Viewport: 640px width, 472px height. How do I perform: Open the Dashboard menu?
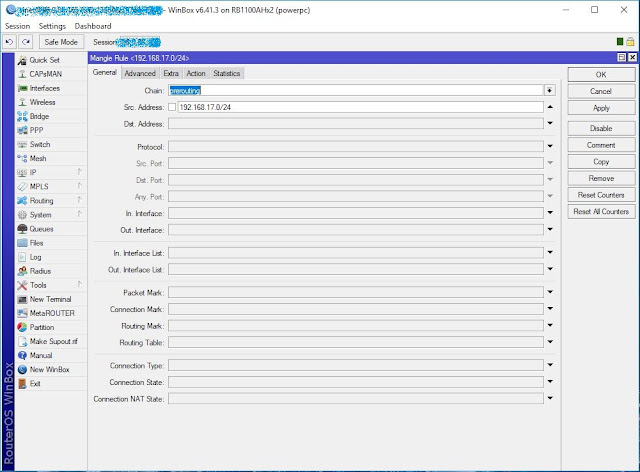93,26
